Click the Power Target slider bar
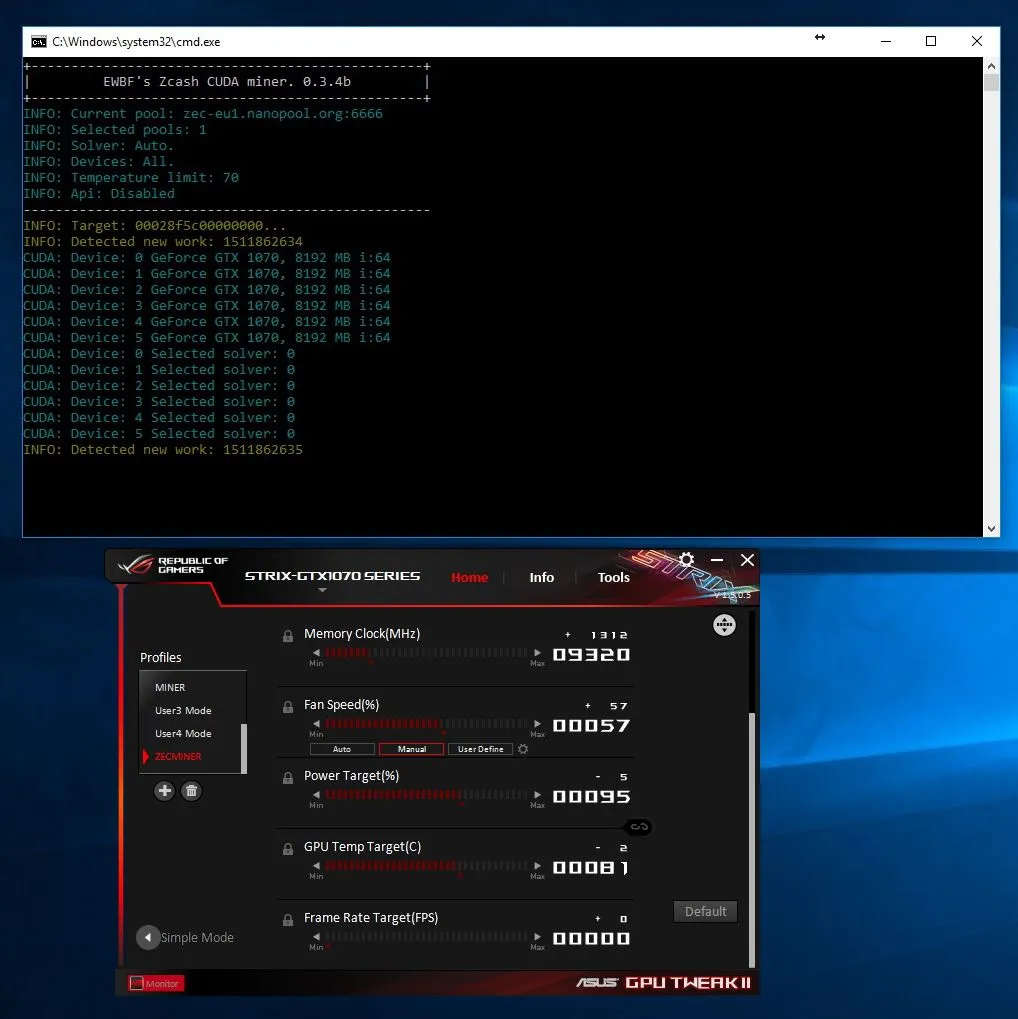 click(x=426, y=794)
